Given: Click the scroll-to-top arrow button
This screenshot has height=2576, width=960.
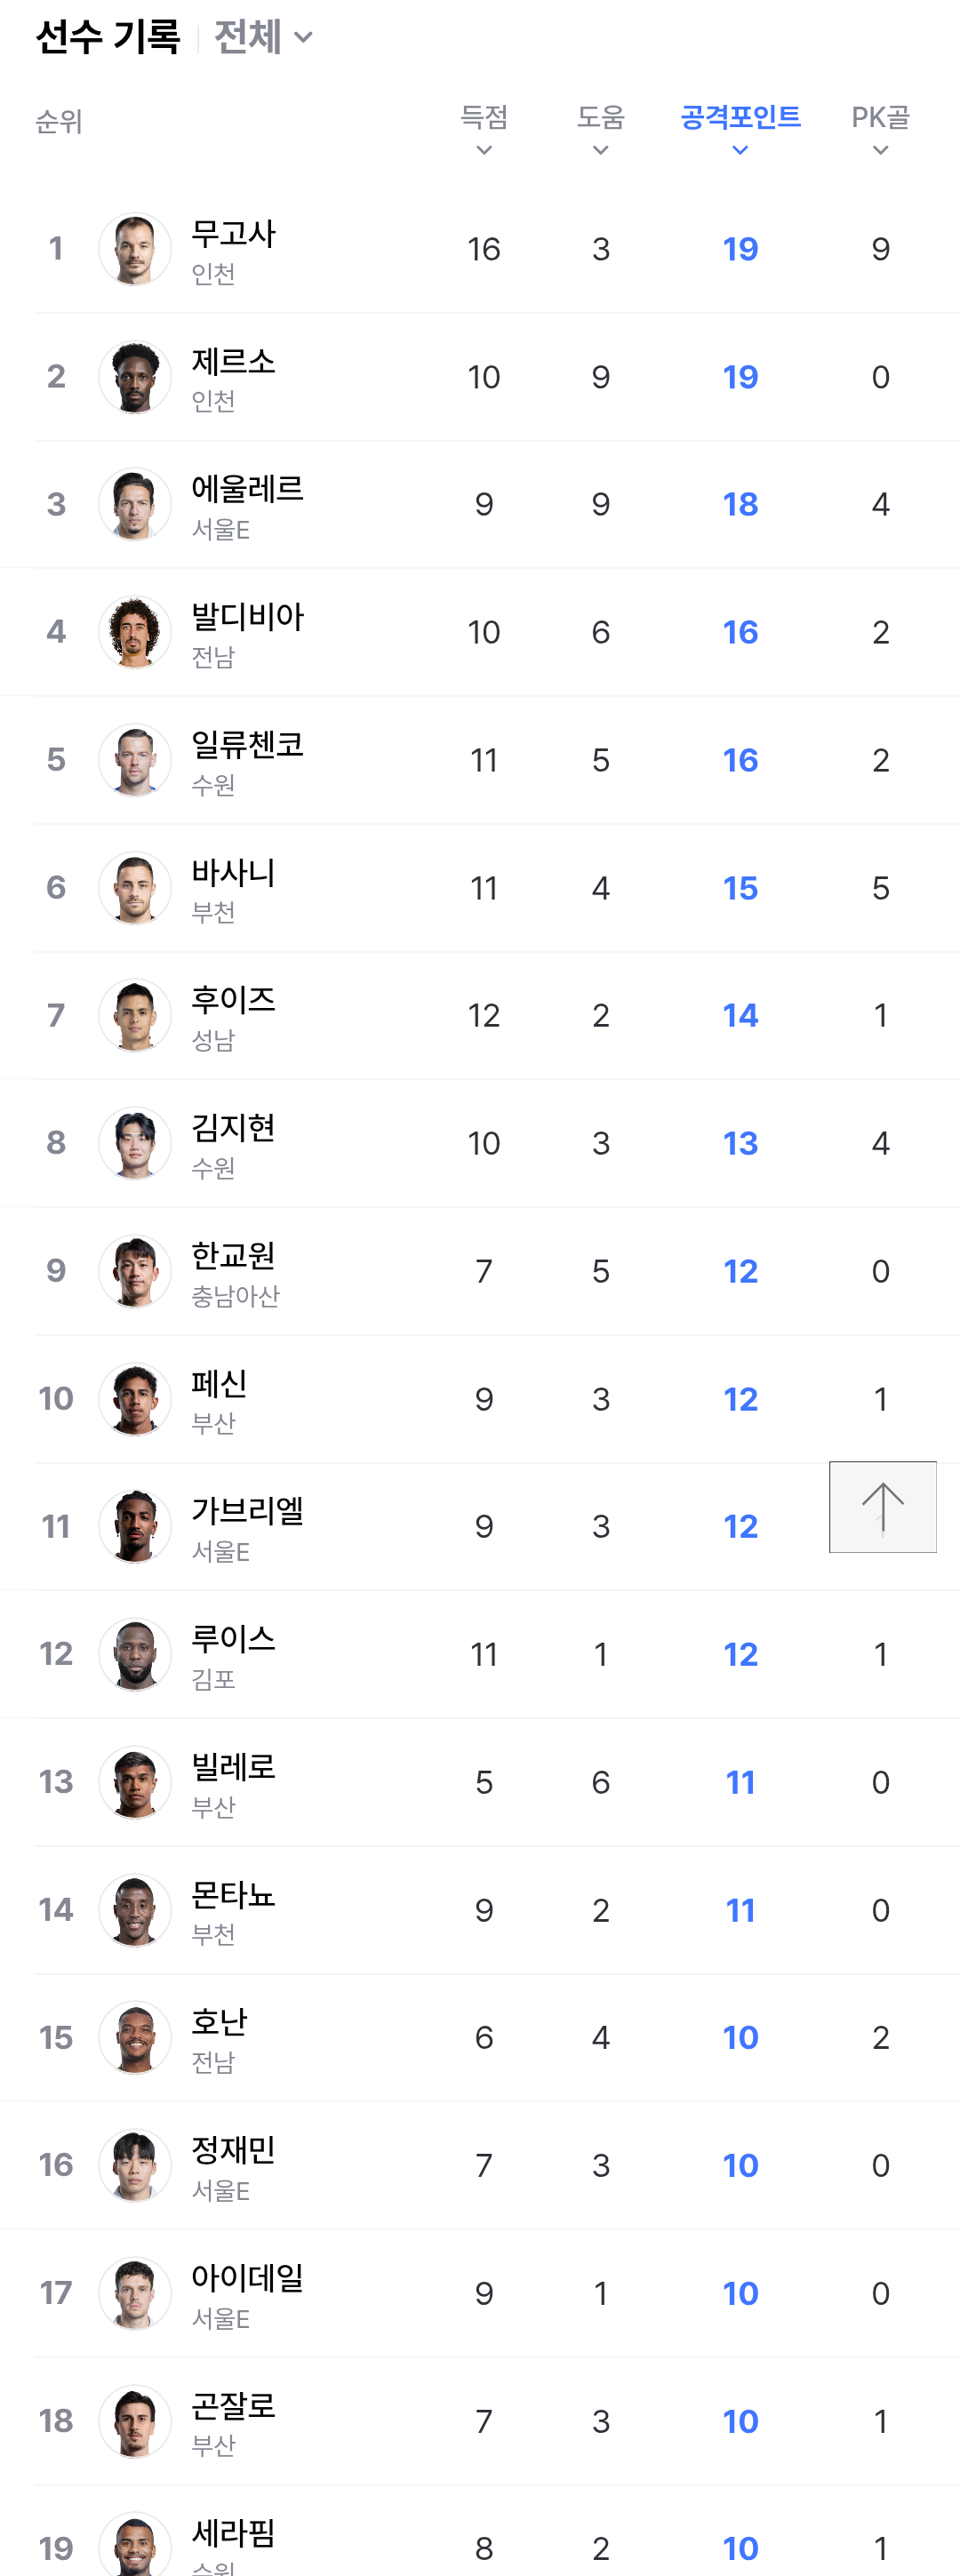Looking at the screenshot, I should pyautogui.click(x=882, y=1506).
